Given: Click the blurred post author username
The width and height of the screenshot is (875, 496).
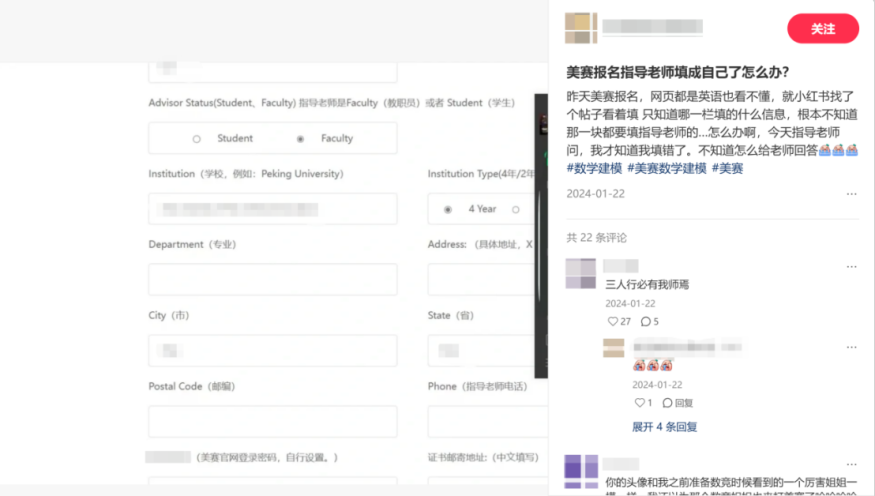Looking at the screenshot, I should [652, 26].
